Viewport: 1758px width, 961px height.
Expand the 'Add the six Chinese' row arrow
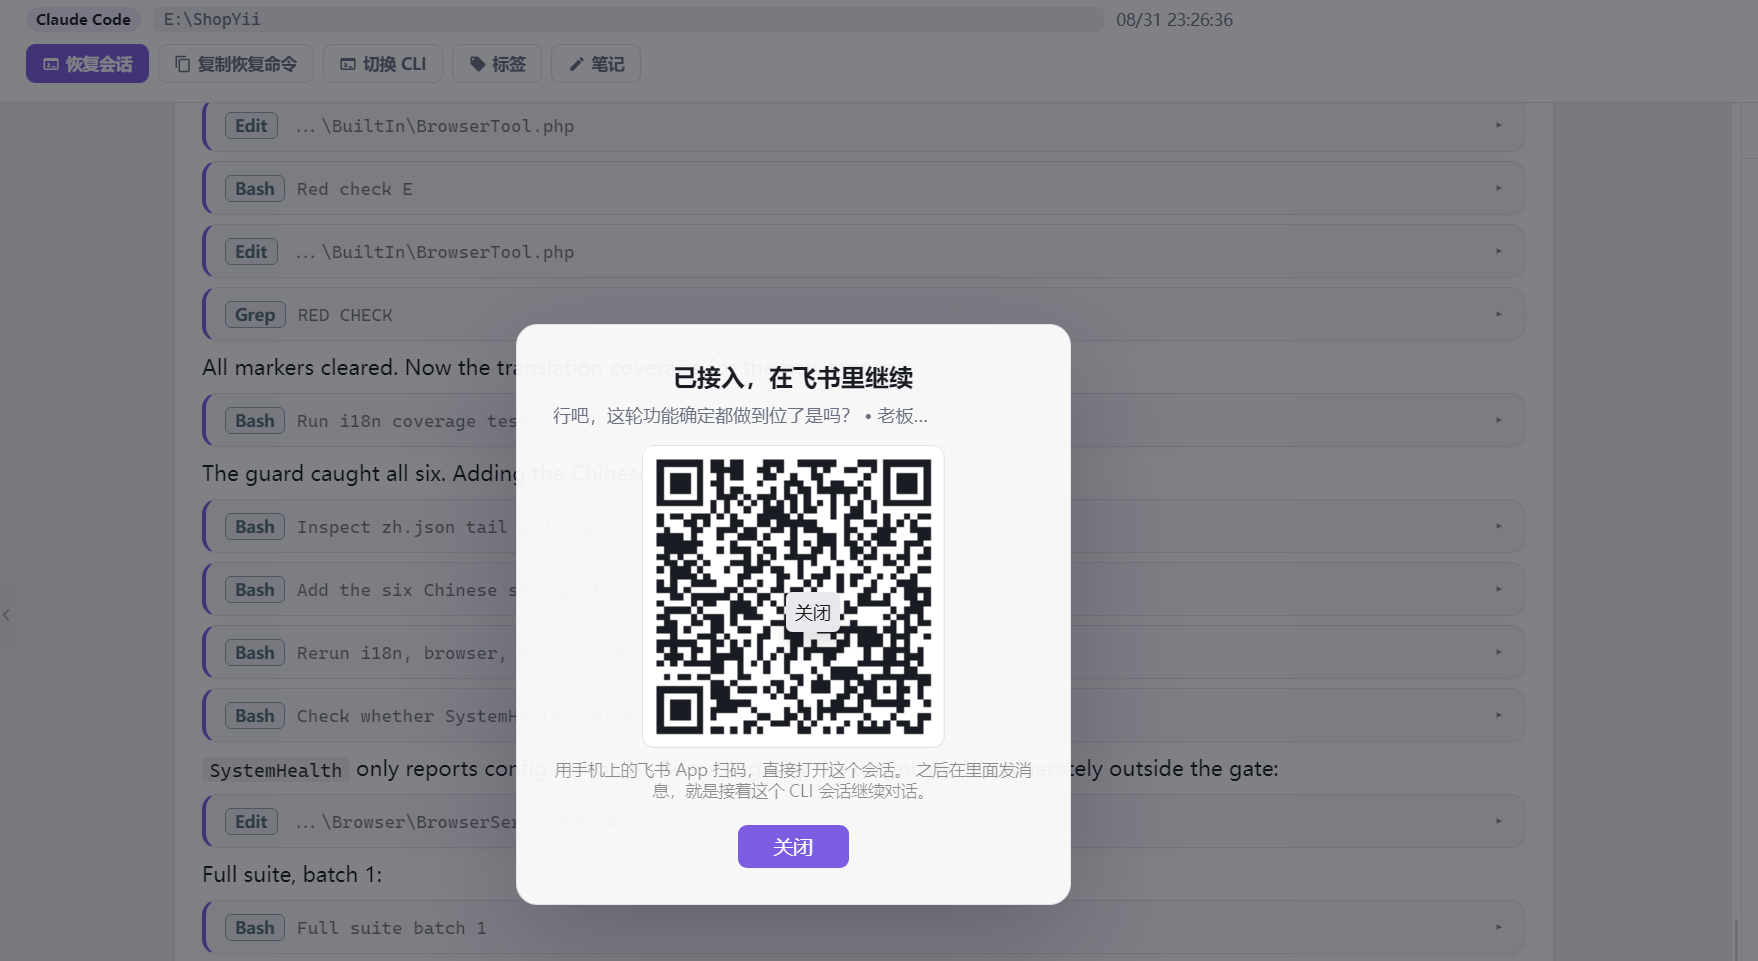coord(1498,589)
